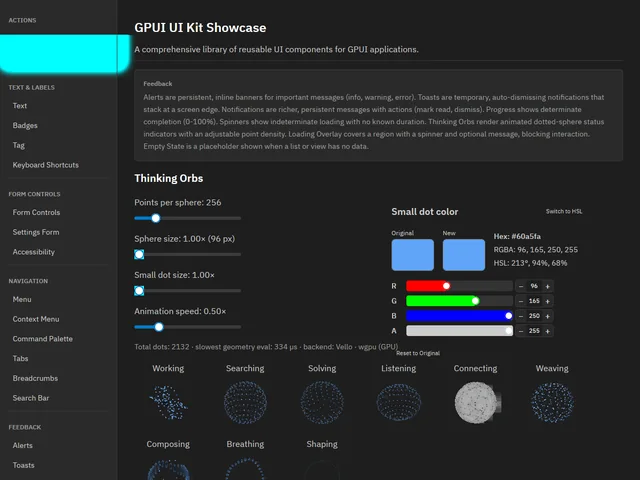Go to Breadcrumbs page
Image resolution: width=640 pixels, height=480 pixels.
35,378
